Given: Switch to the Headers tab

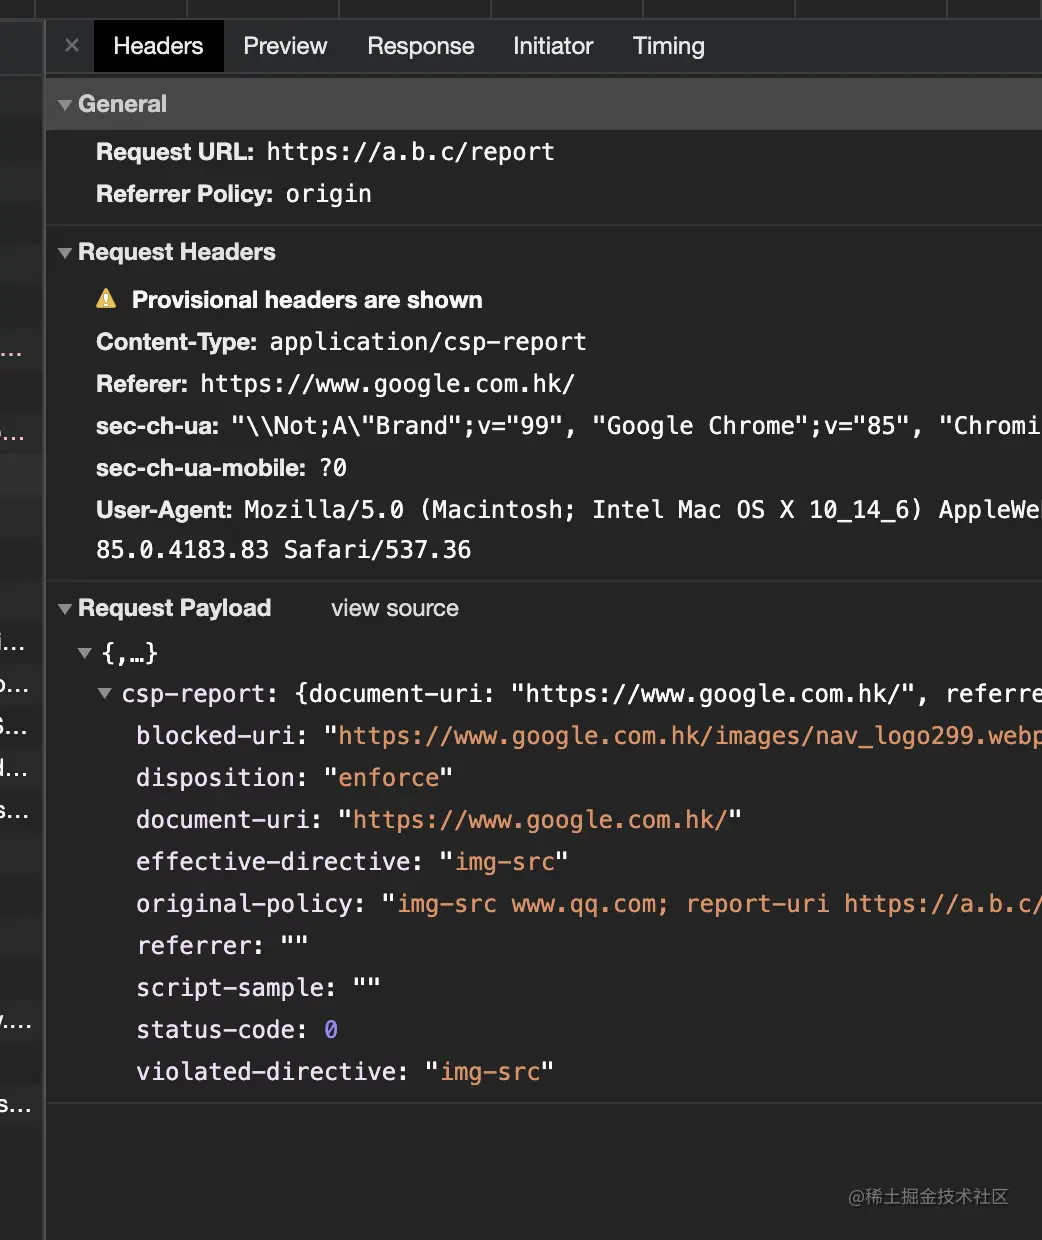Looking at the screenshot, I should [158, 46].
